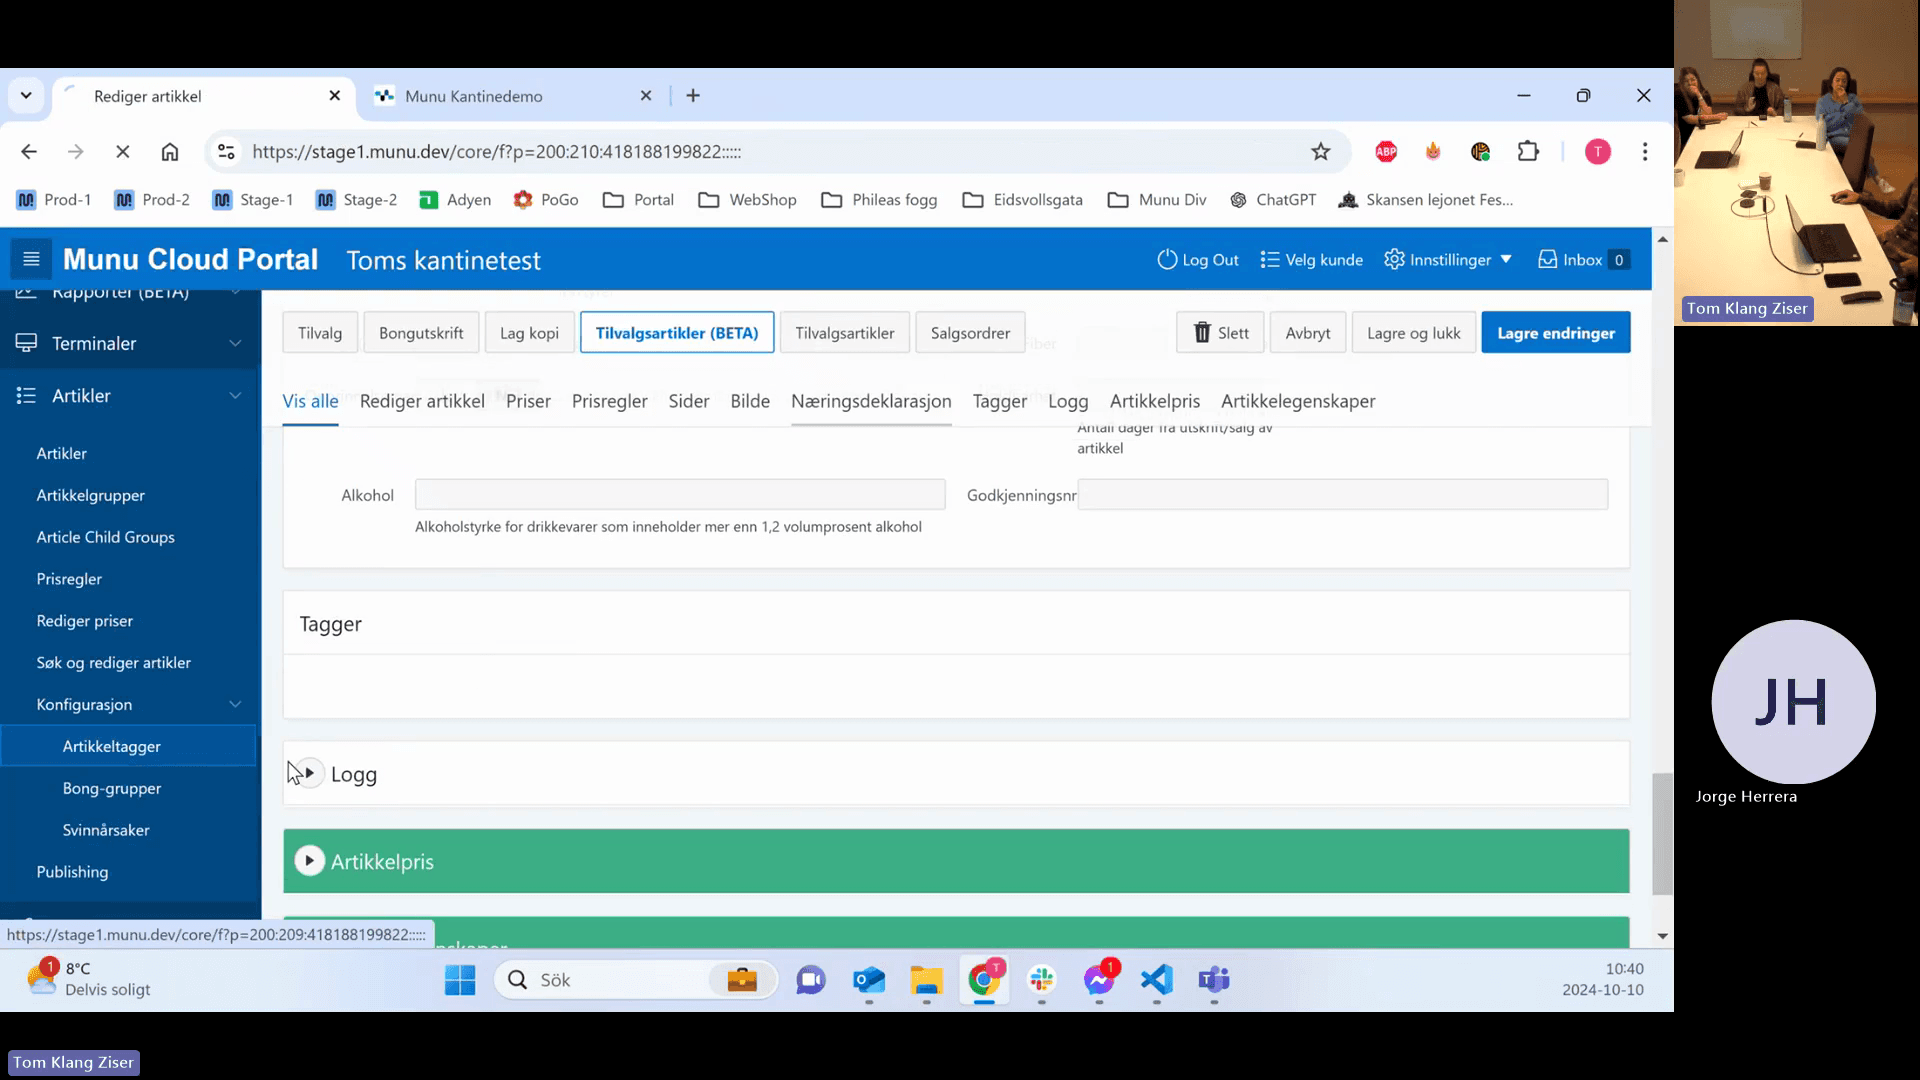Open Microsoft Teams from taskbar

[1214, 980]
